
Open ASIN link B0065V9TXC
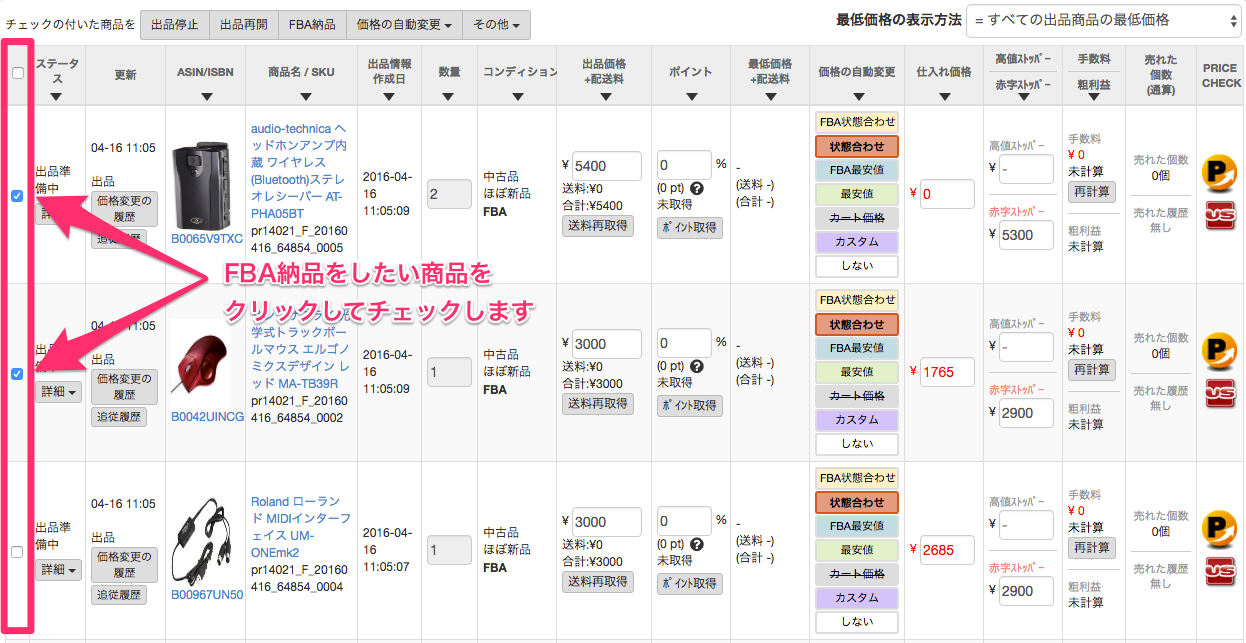pyautogui.click(x=206, y=239)
